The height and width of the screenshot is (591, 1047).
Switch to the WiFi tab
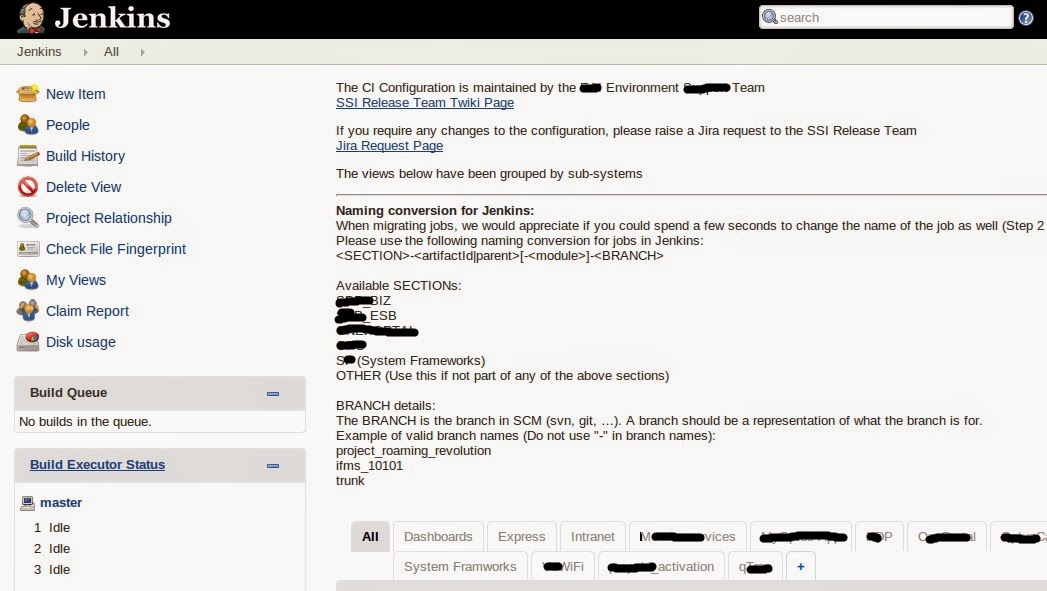(562, 567)
